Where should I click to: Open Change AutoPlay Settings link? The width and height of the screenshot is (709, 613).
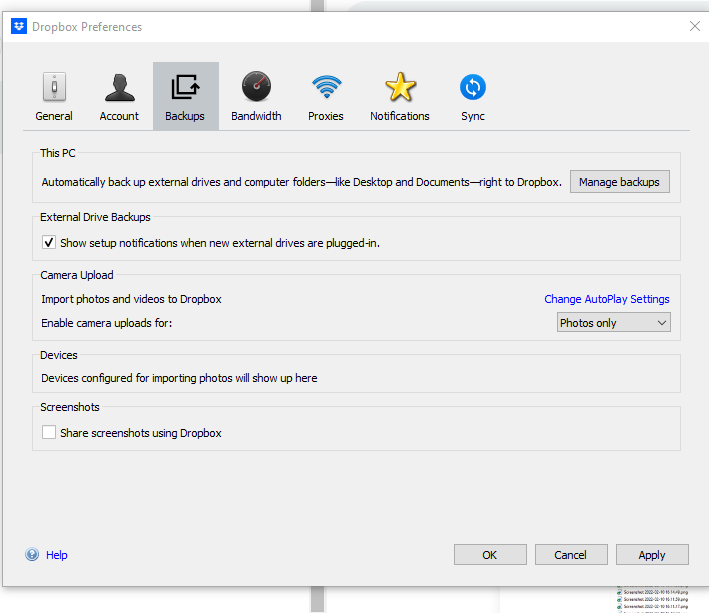coord(607,299)
